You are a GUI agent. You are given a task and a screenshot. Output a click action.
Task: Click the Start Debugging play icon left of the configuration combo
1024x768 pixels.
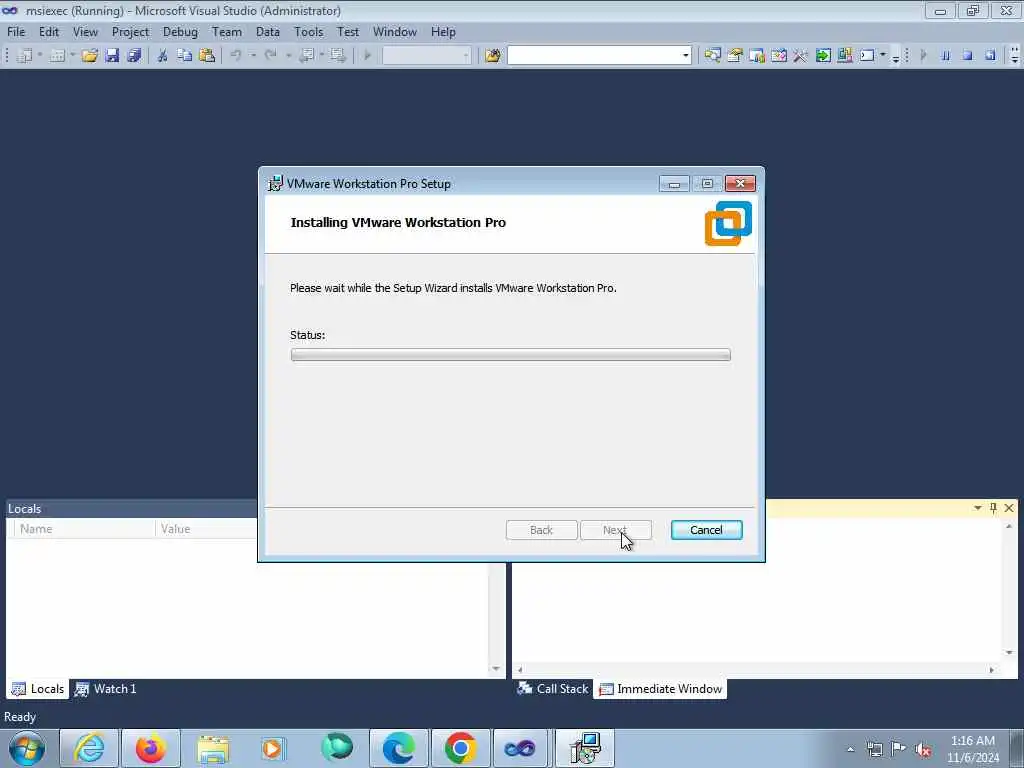[367, 56]
